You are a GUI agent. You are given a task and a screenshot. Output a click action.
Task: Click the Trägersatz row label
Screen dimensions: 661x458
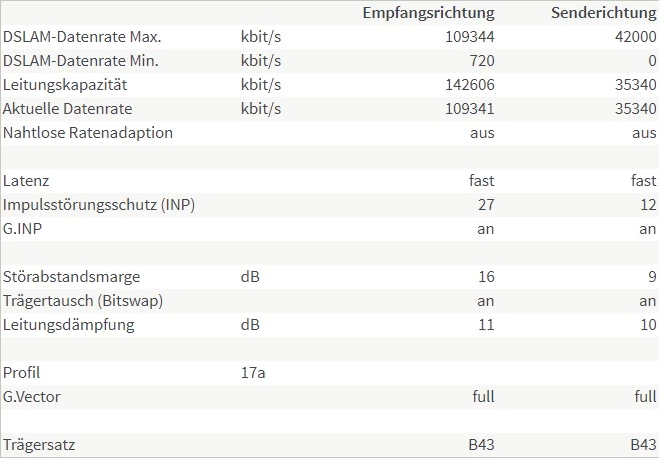[x=39, y=445]
